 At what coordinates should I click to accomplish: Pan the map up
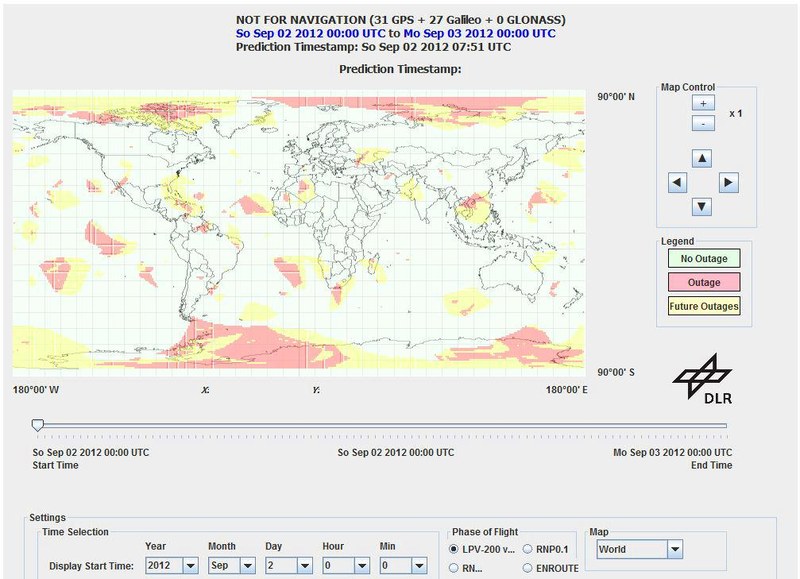click(x=702, y=158)
